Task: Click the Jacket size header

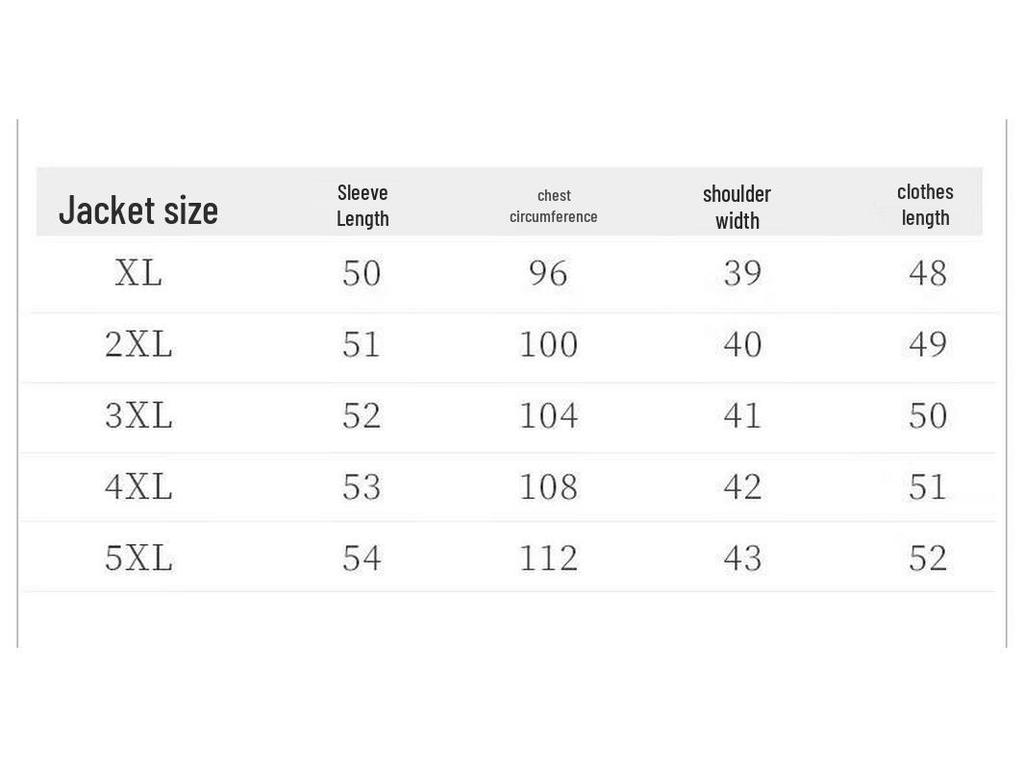Action: (x=138, y=210)
